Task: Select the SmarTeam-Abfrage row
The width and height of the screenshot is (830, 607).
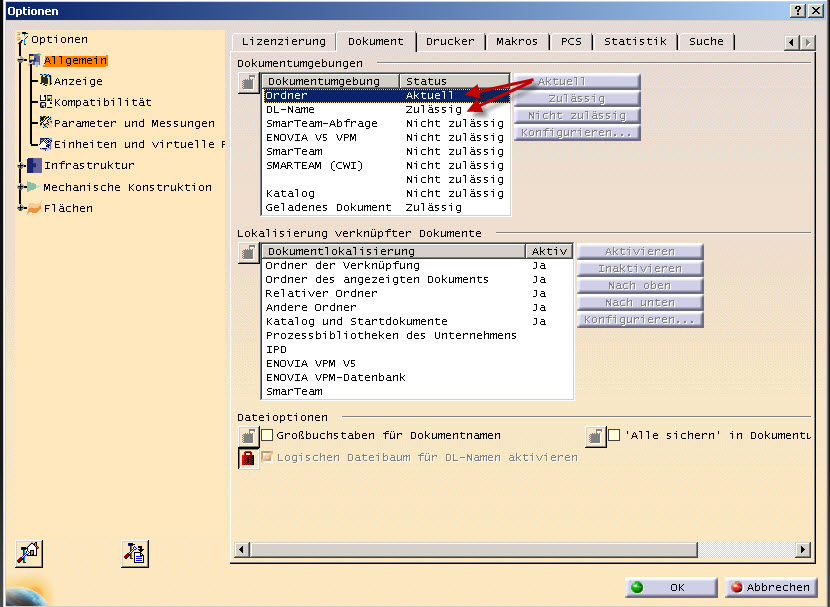Action: (x=386, y=123)
